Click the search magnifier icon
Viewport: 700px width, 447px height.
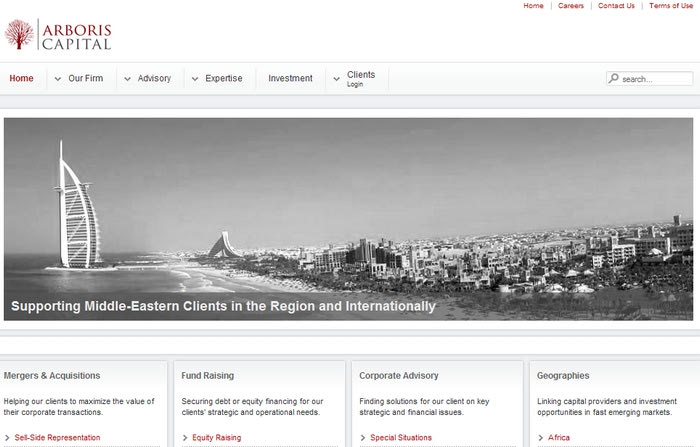(x=614, y=78)
